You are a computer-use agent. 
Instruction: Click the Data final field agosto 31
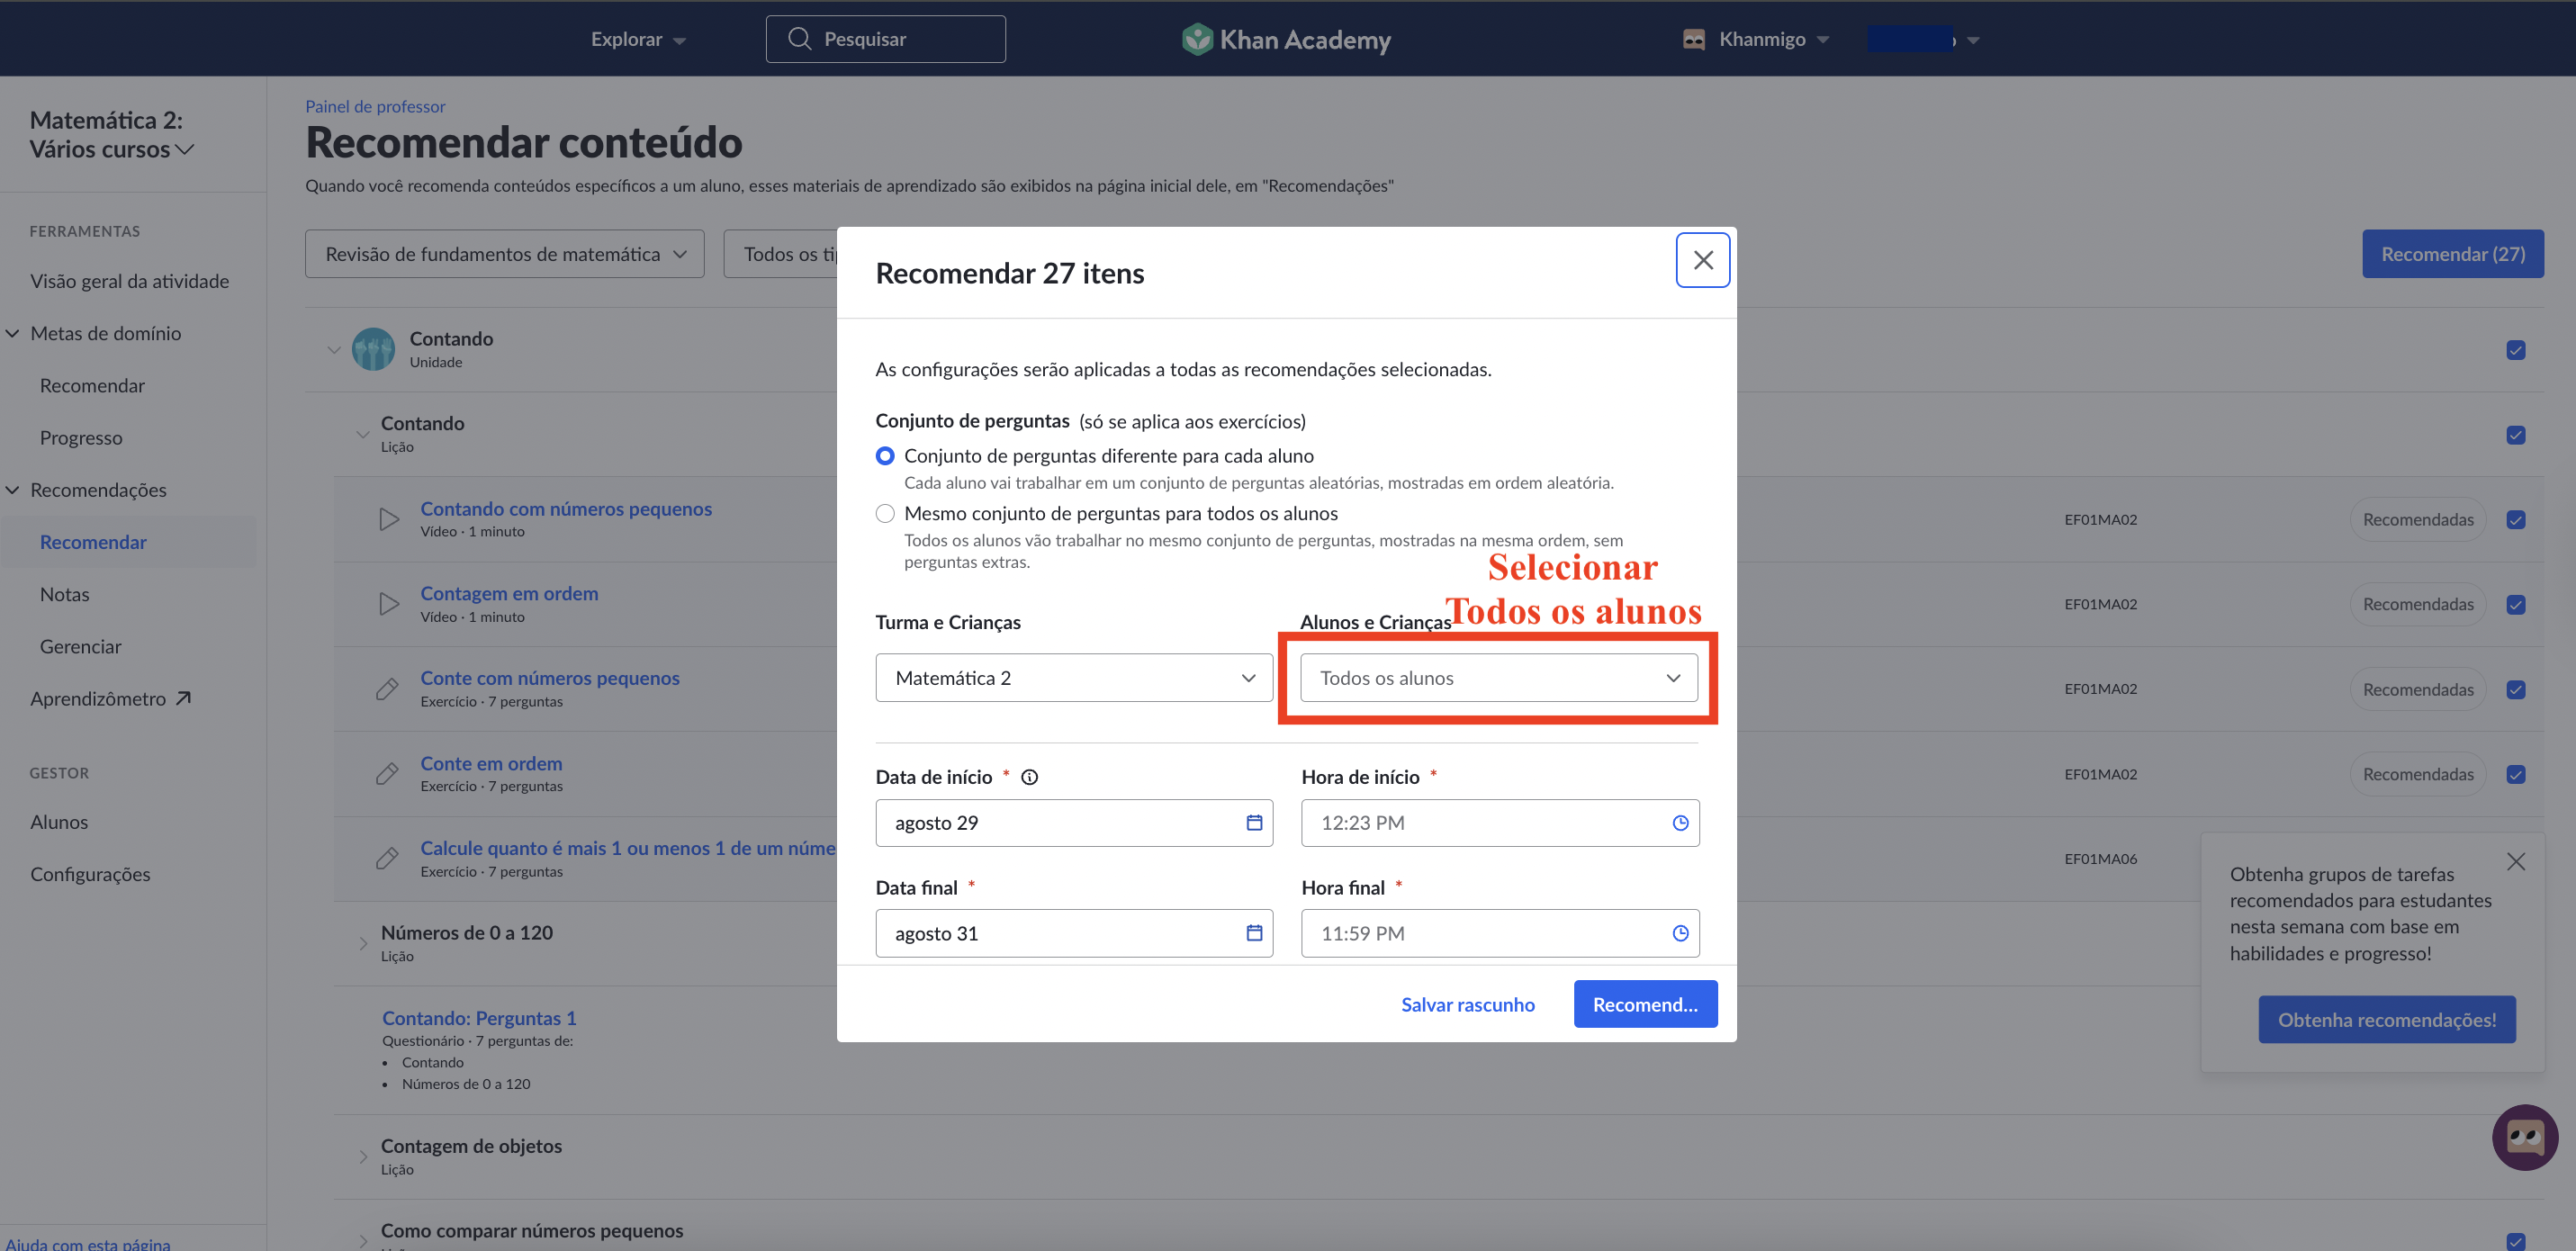(1074, 932)
